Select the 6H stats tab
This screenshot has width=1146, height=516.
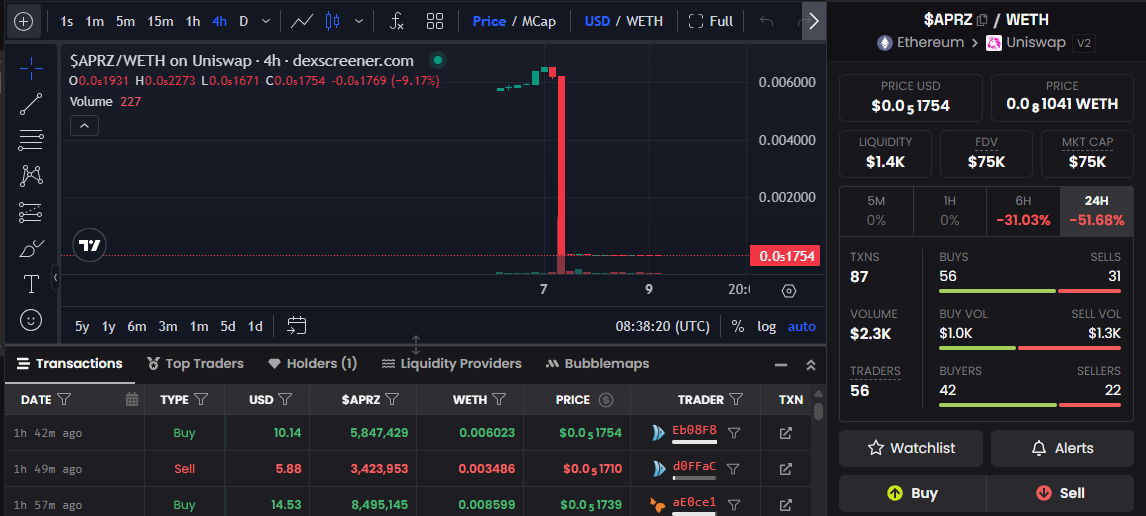click(x=1023, y=211)
